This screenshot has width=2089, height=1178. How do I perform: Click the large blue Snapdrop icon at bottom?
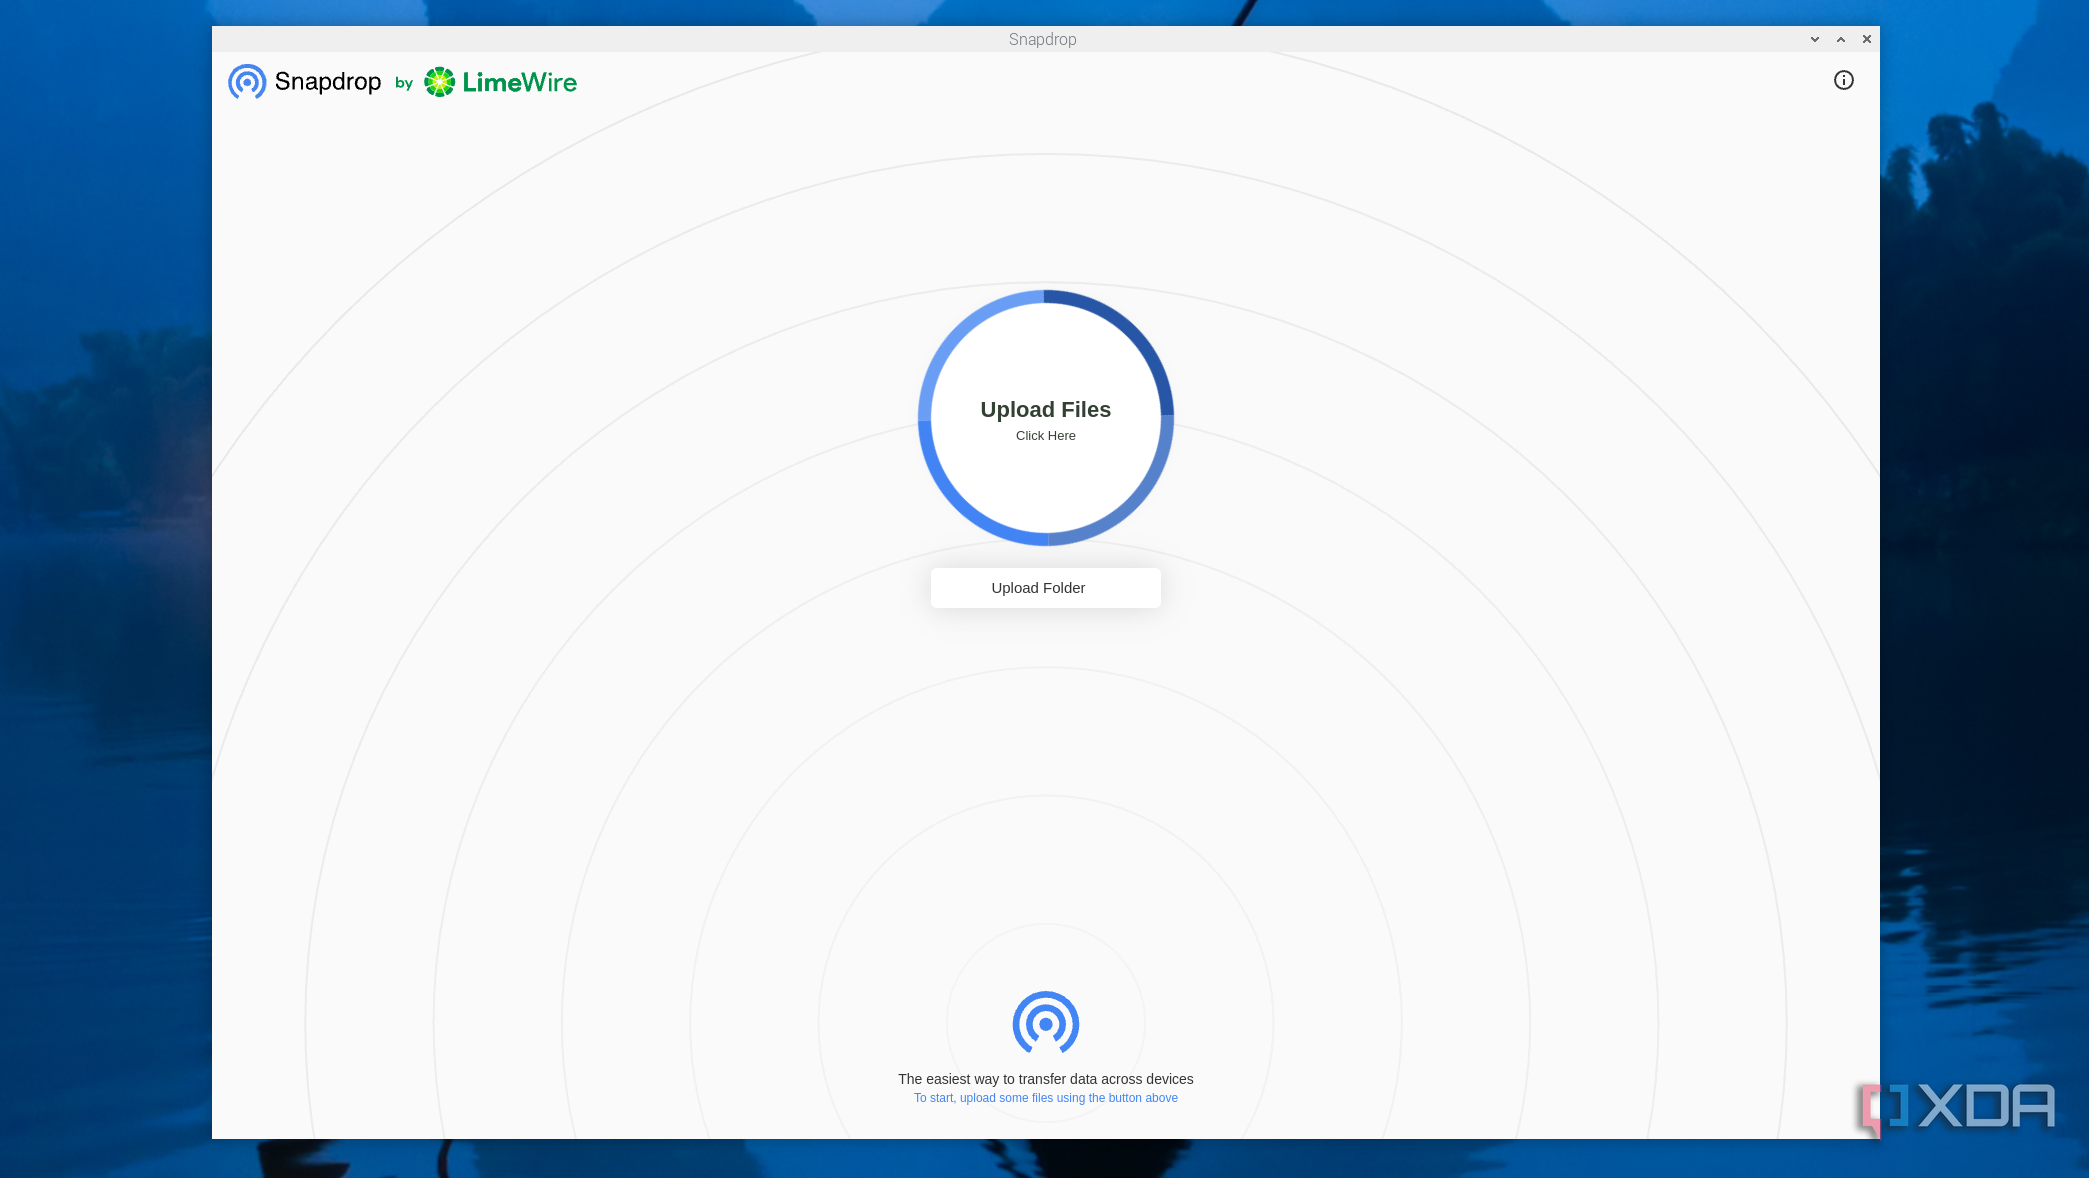[1045, 1022]
